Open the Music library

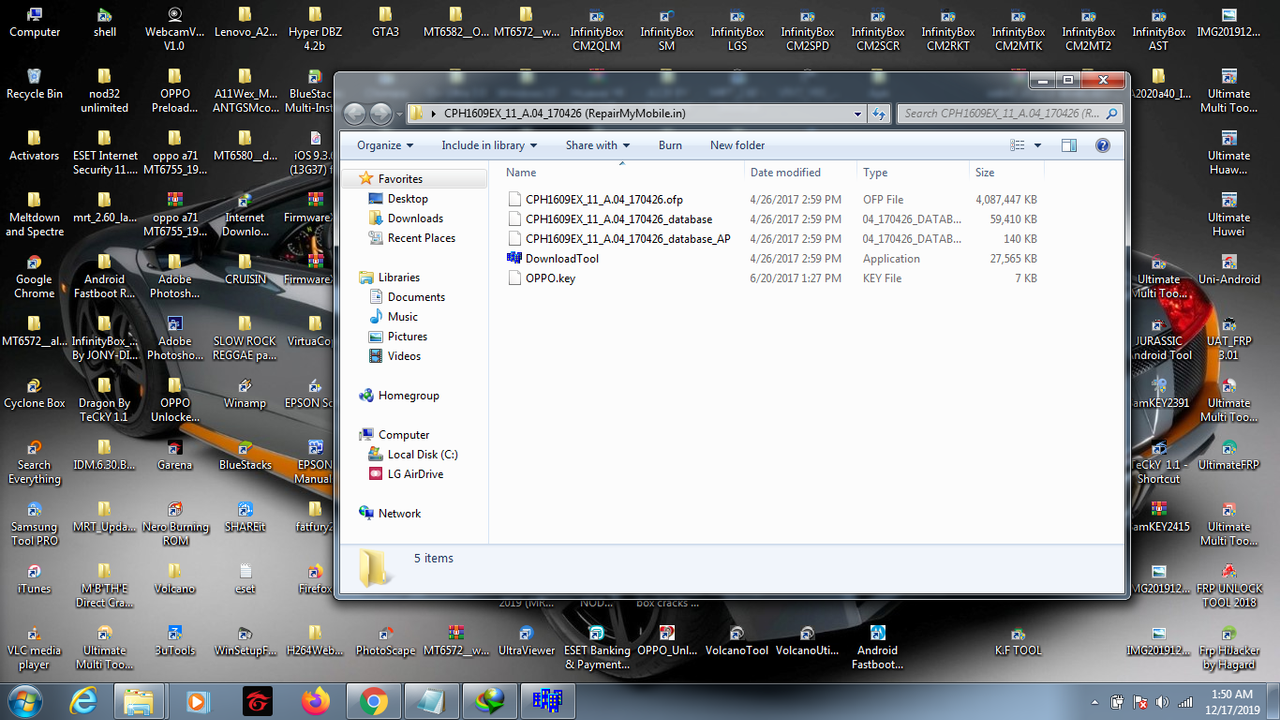pyautogui.click(x=402, y=317)
